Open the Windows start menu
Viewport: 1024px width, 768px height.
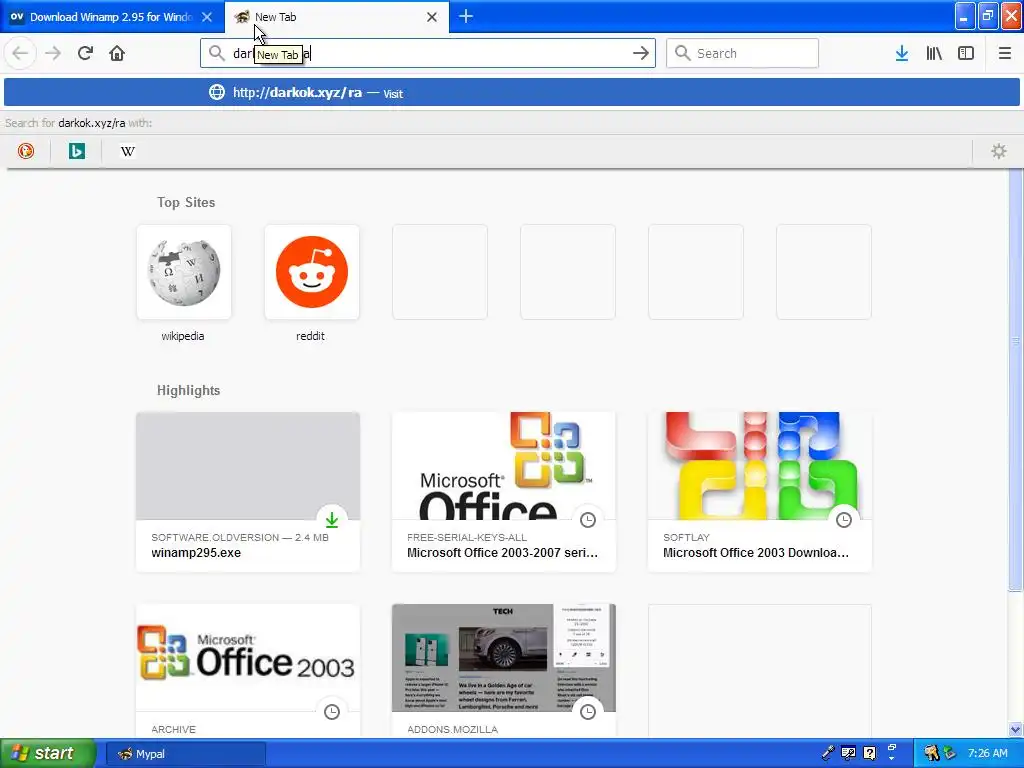click(x=48, y=753)
